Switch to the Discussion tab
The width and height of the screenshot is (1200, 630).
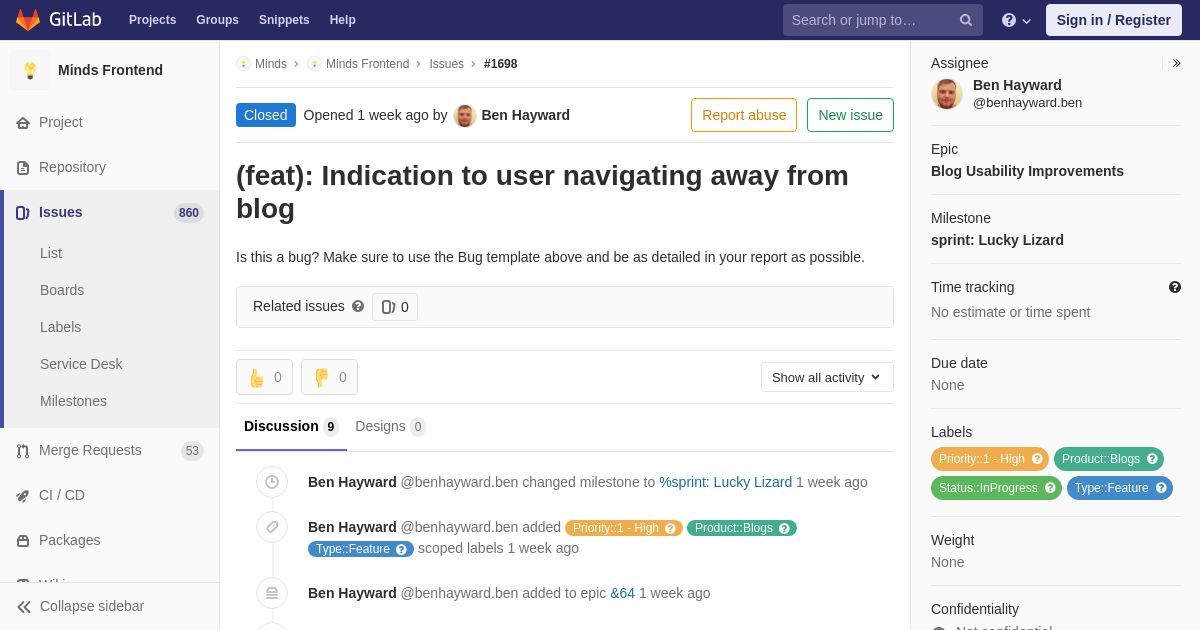pos(291,427)
